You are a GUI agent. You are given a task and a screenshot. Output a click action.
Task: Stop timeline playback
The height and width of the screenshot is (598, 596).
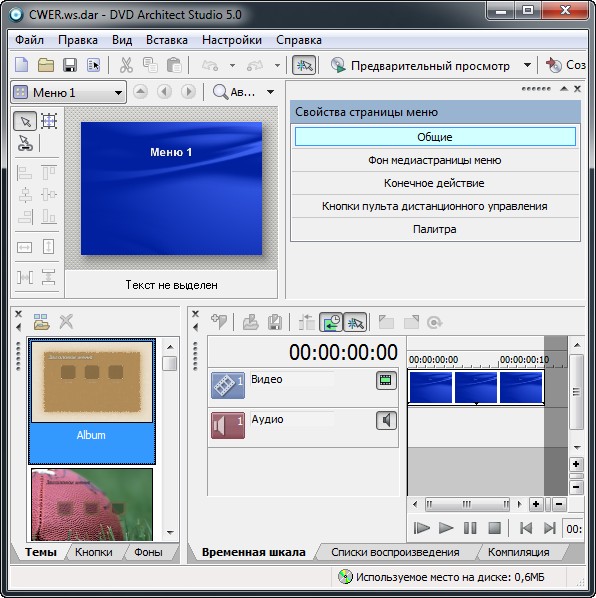pos(494,528)
